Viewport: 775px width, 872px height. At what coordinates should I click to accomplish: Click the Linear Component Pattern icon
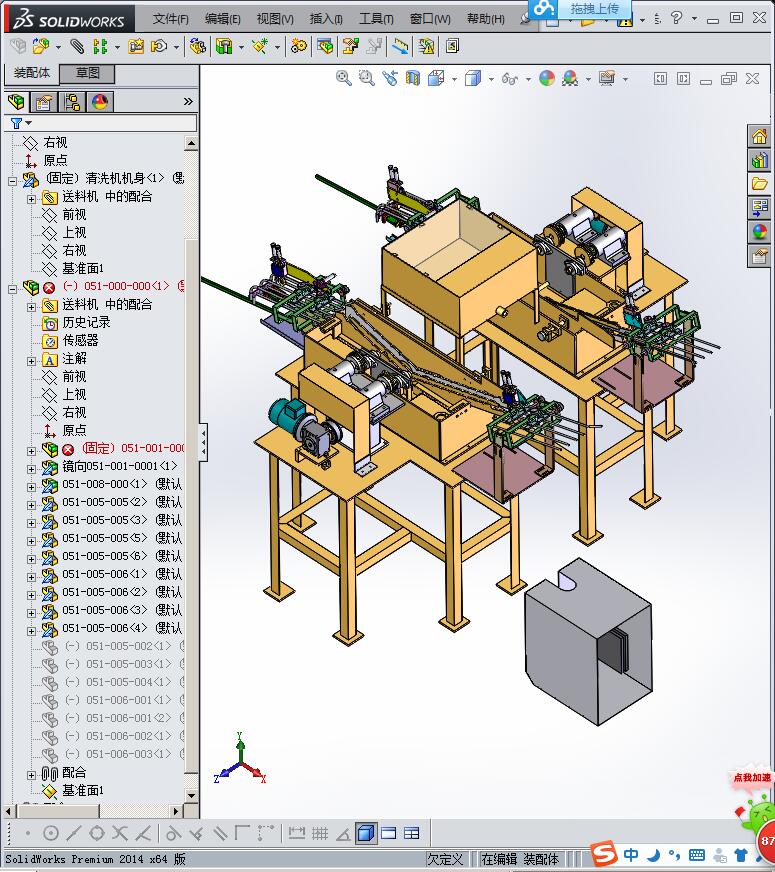coord(100,46)
